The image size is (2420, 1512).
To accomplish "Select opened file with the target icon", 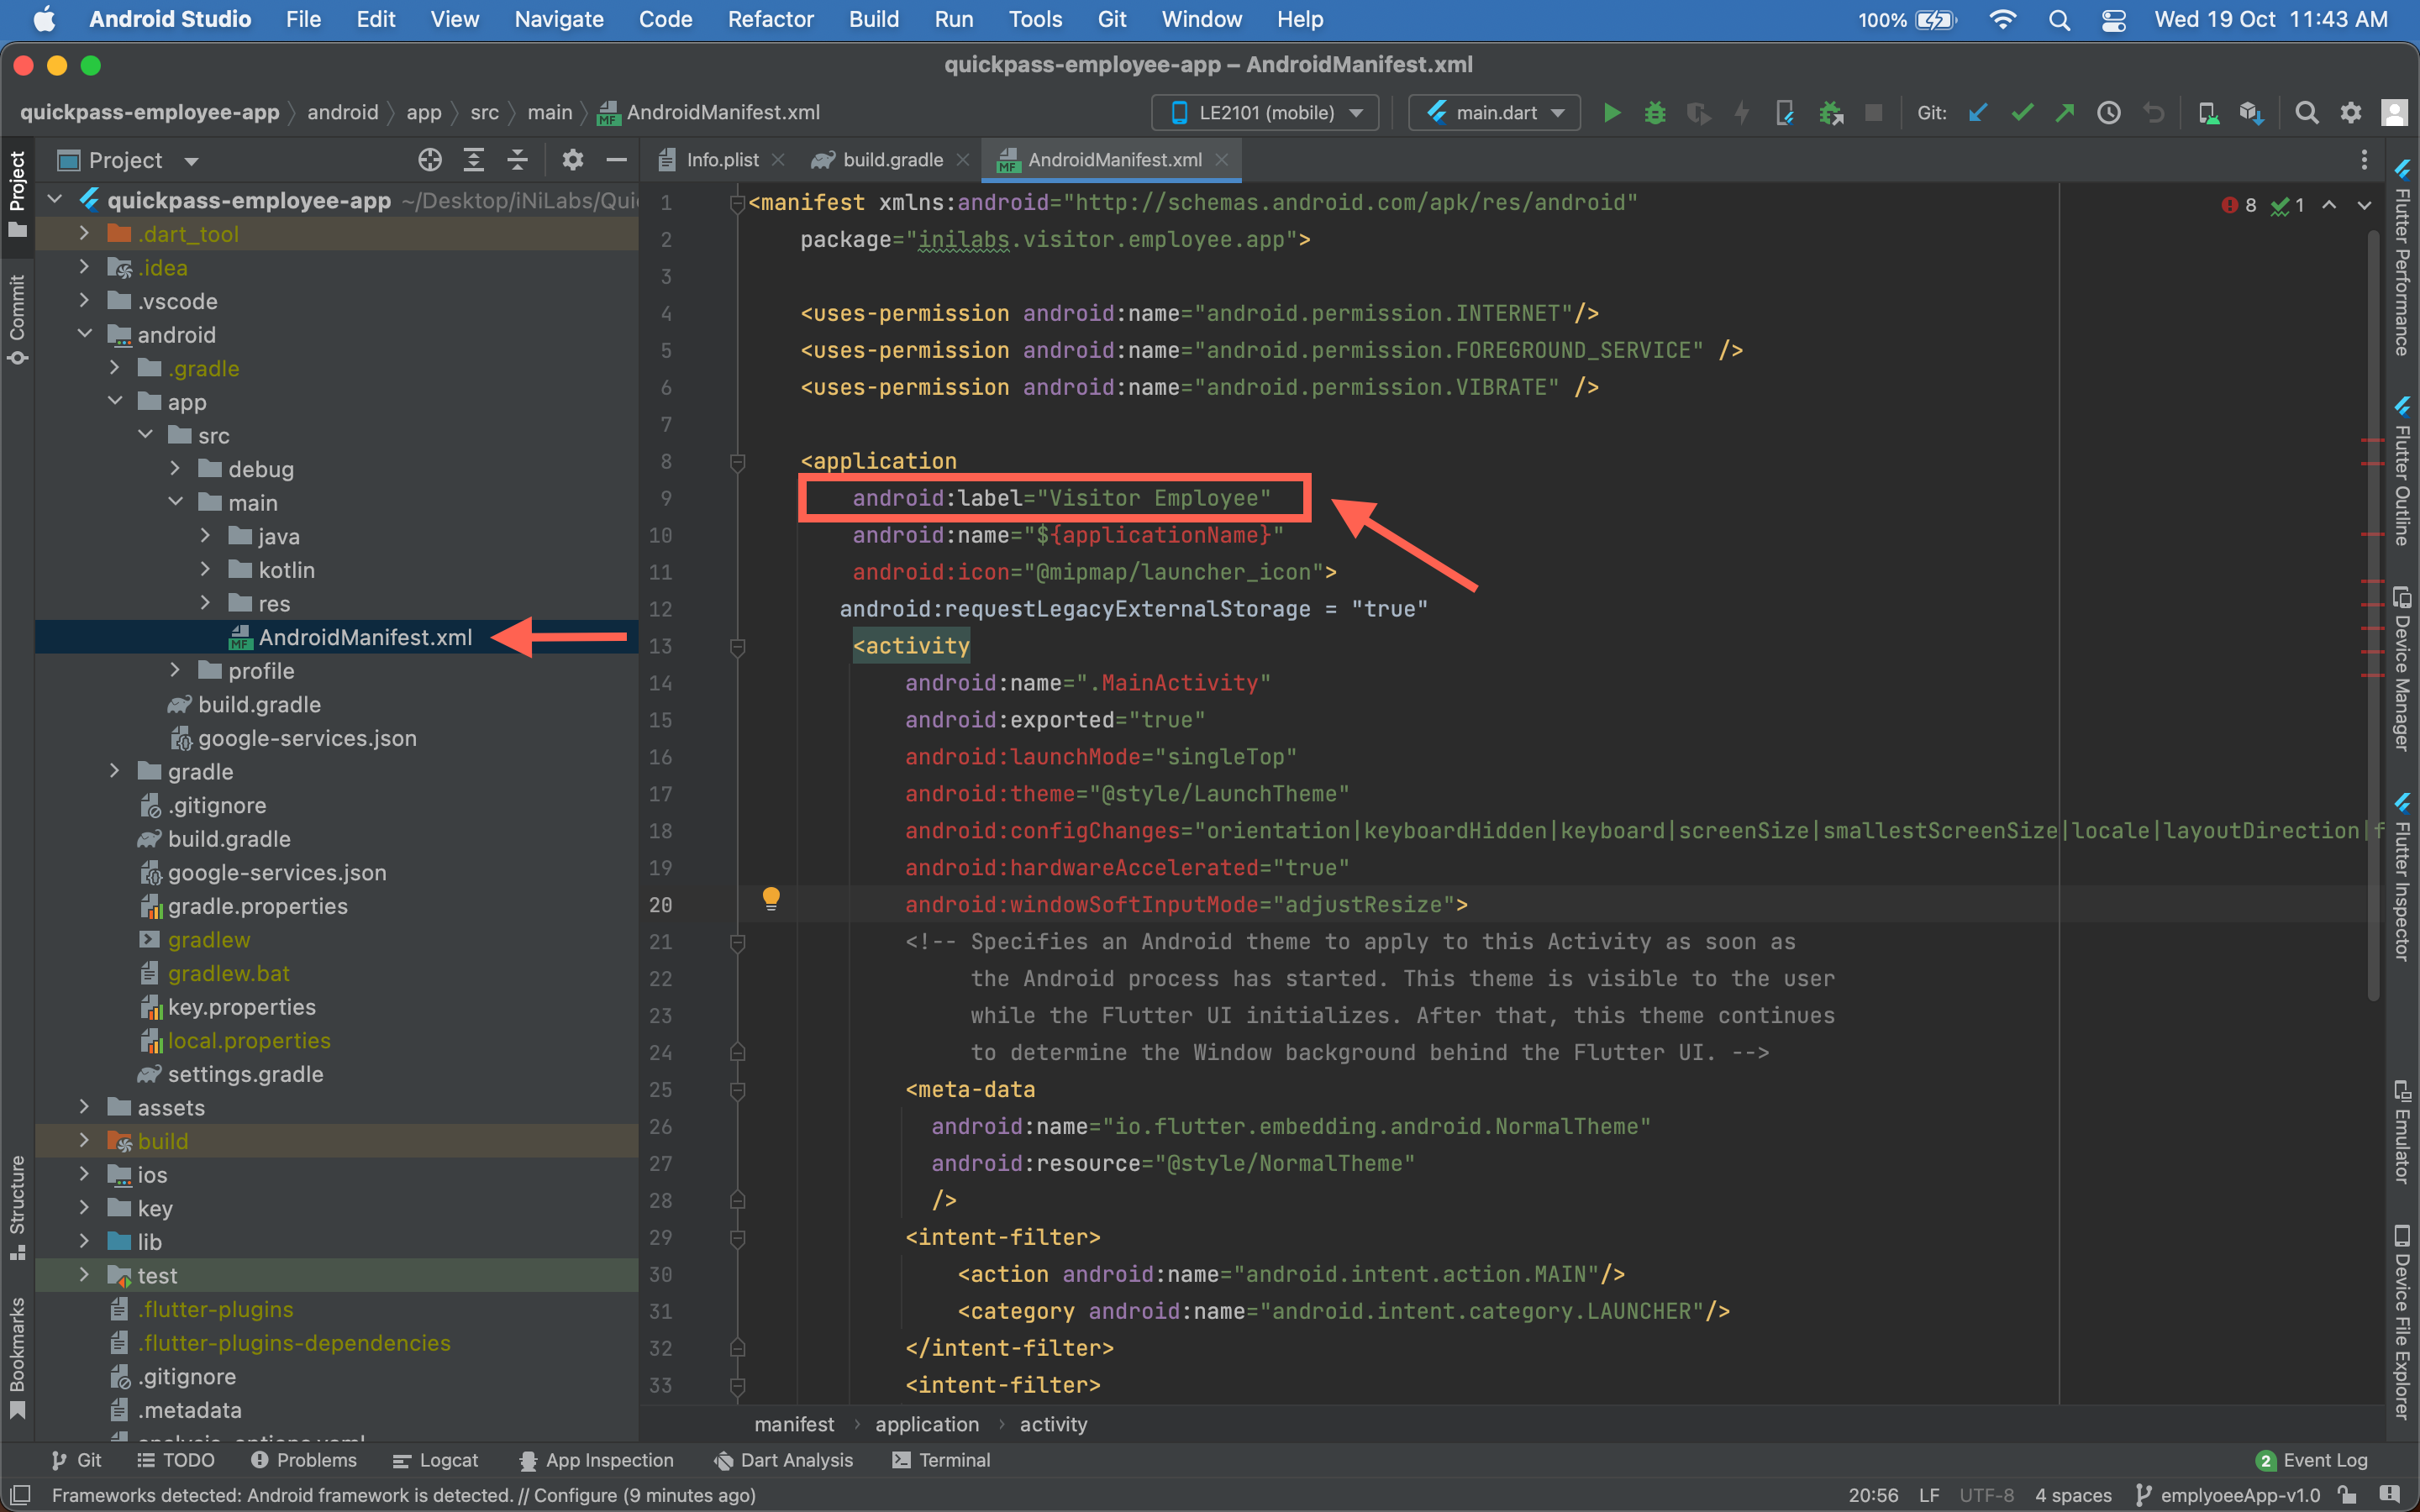I will [x=430, y=160].
